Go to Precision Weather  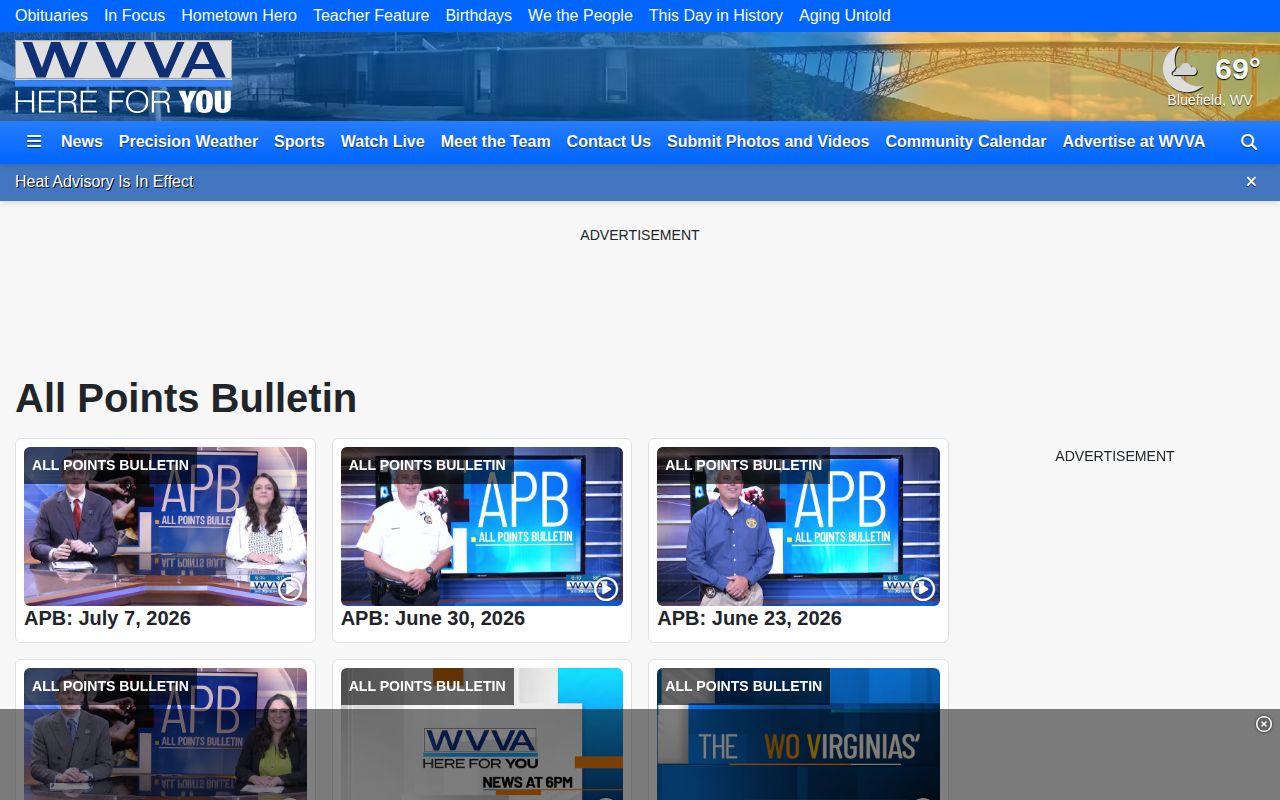(188, 142)
